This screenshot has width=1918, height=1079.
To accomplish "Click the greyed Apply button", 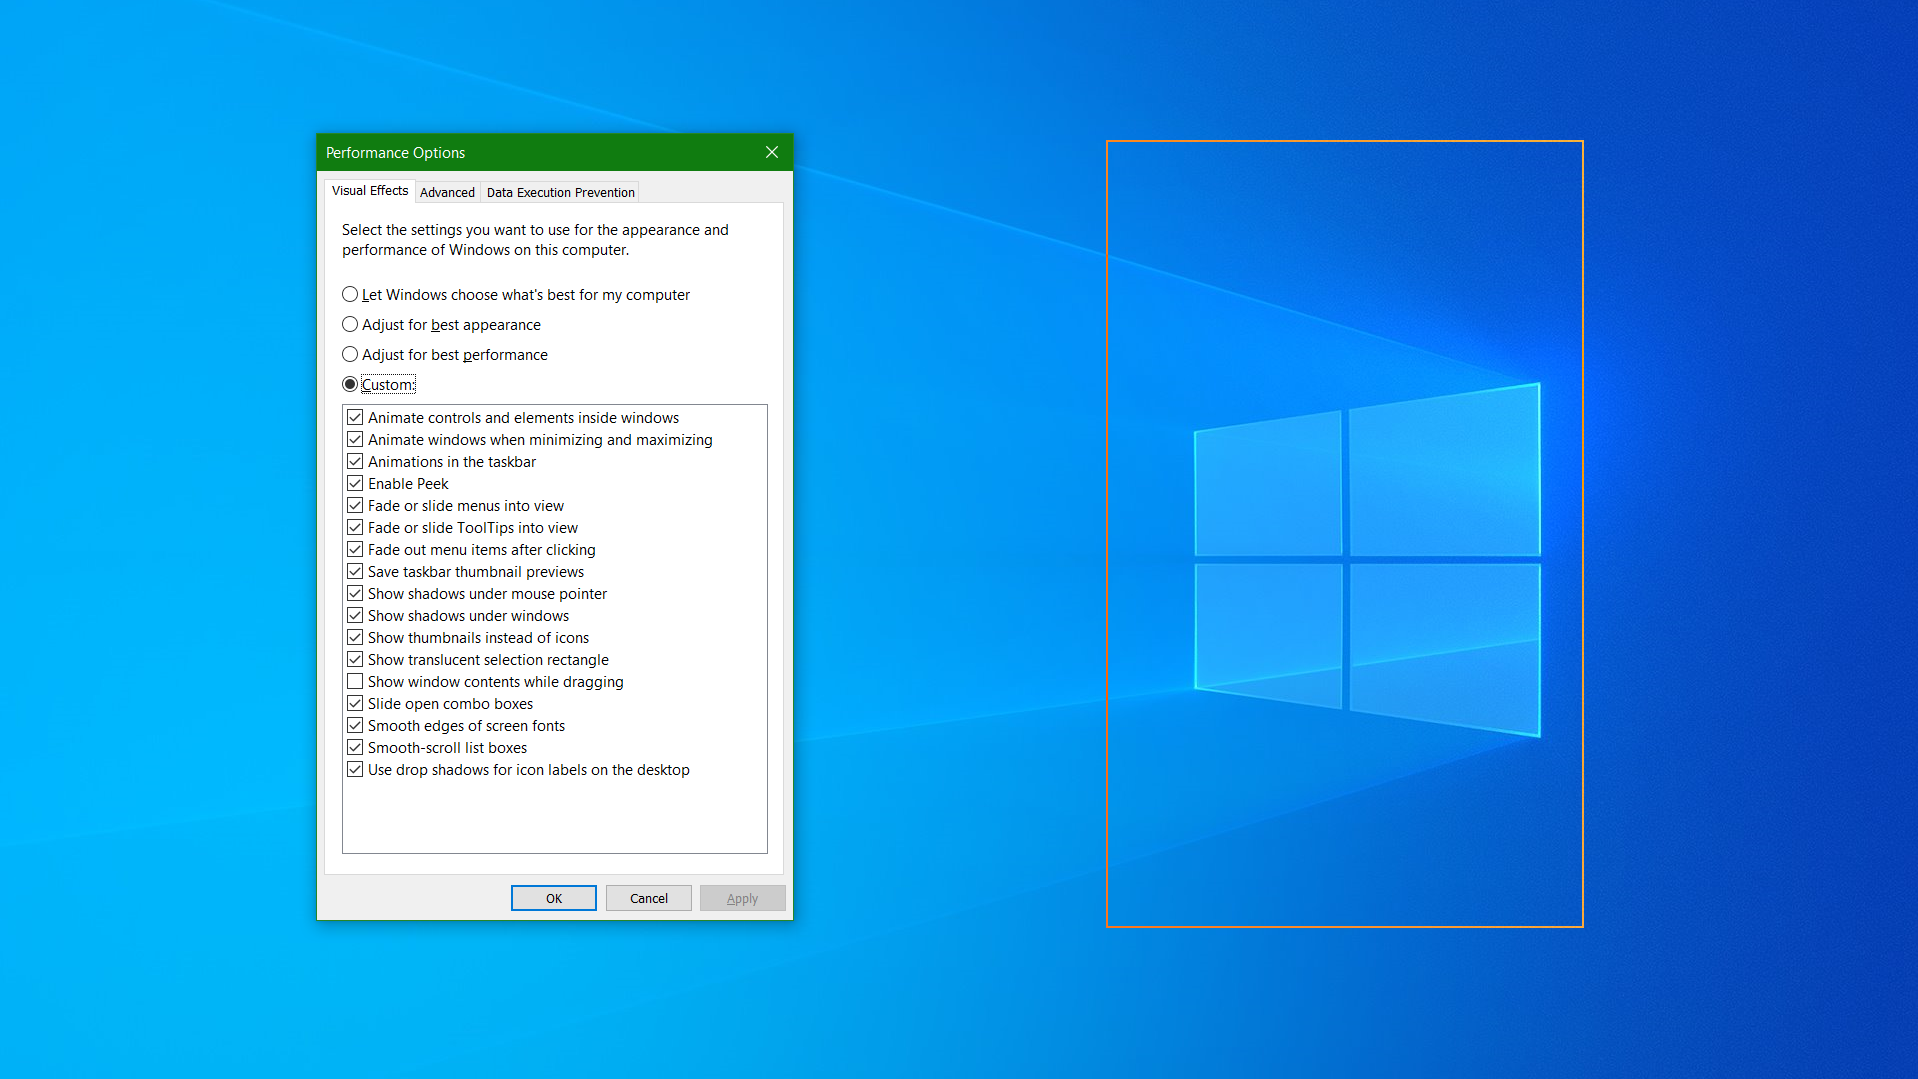I will point(743,898).
